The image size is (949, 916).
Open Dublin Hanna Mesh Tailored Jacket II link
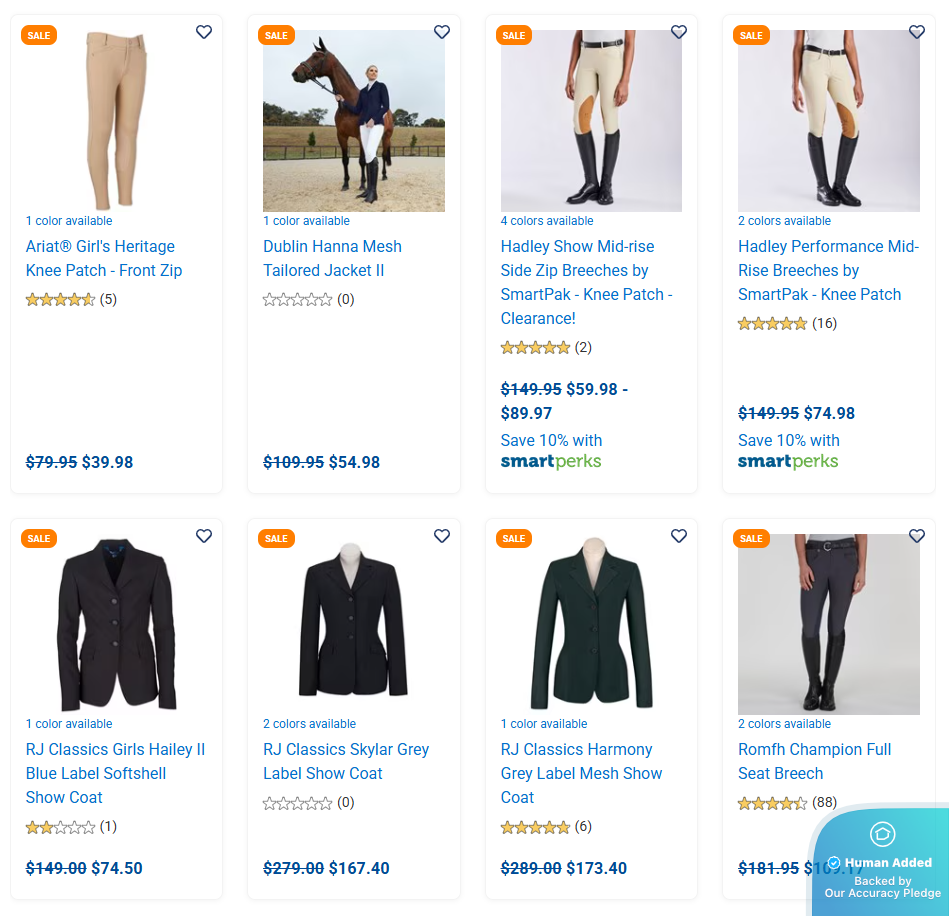[332, 258]
